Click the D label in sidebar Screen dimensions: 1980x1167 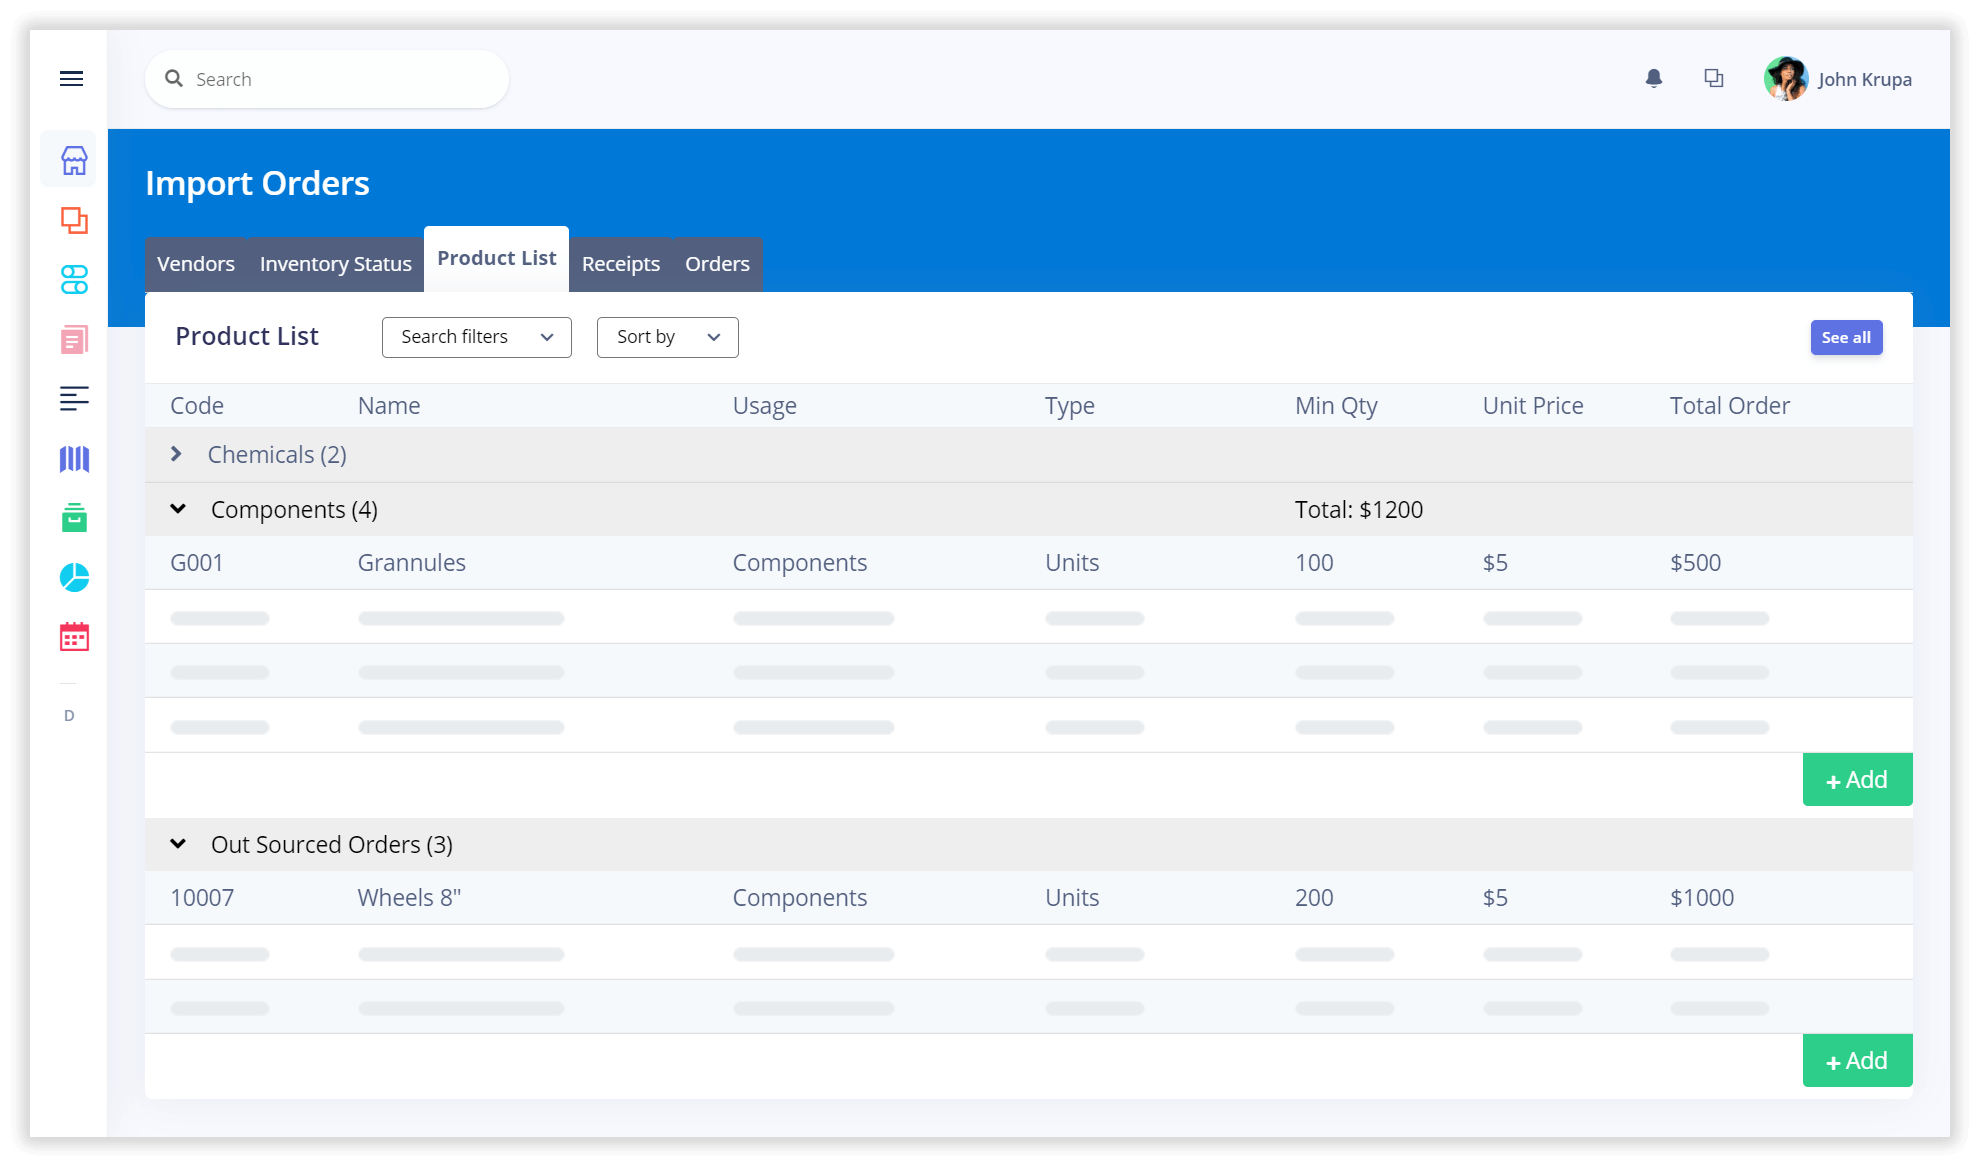pyautogui.click(x=69, y=716)
